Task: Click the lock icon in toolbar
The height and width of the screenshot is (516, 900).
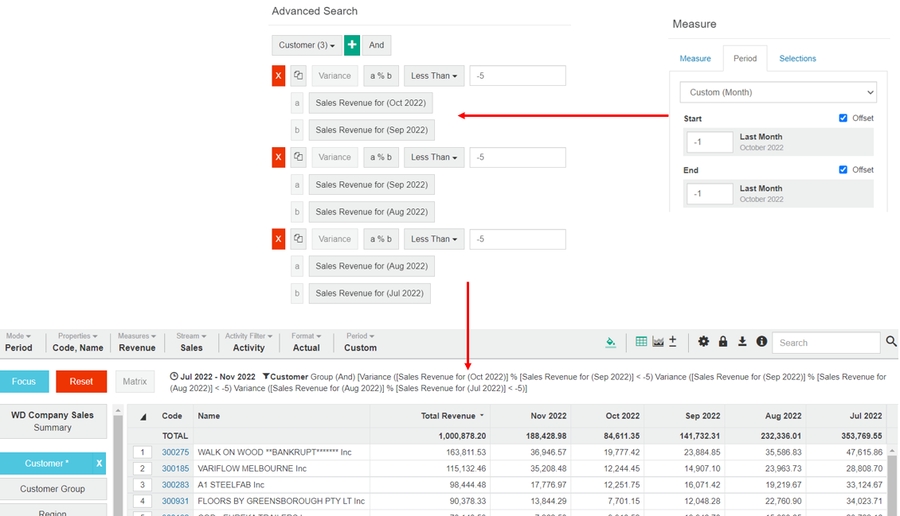Action: pos(723,342)
